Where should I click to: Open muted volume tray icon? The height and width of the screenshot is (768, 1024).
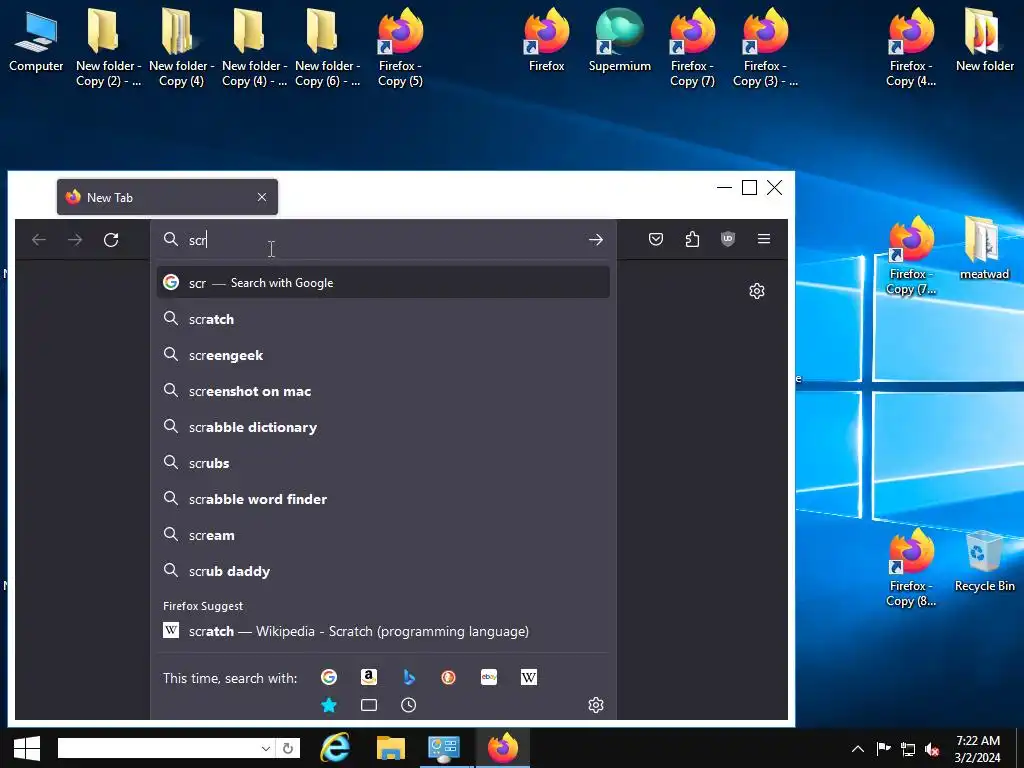coord(932,749)
